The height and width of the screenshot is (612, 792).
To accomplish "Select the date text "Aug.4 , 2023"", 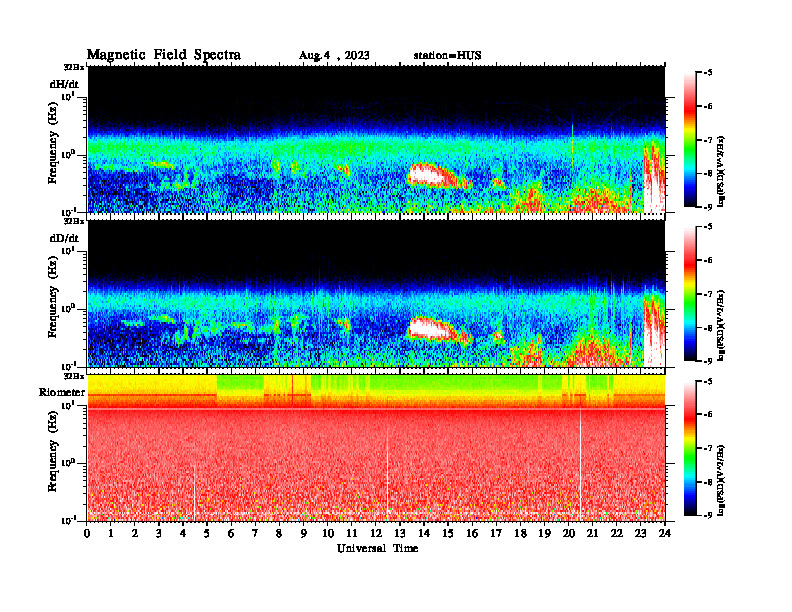I will [x=334, y=56].
